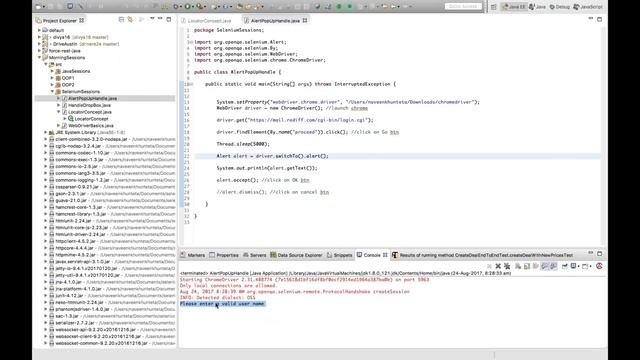Expand the force-rest-java project

39,51
